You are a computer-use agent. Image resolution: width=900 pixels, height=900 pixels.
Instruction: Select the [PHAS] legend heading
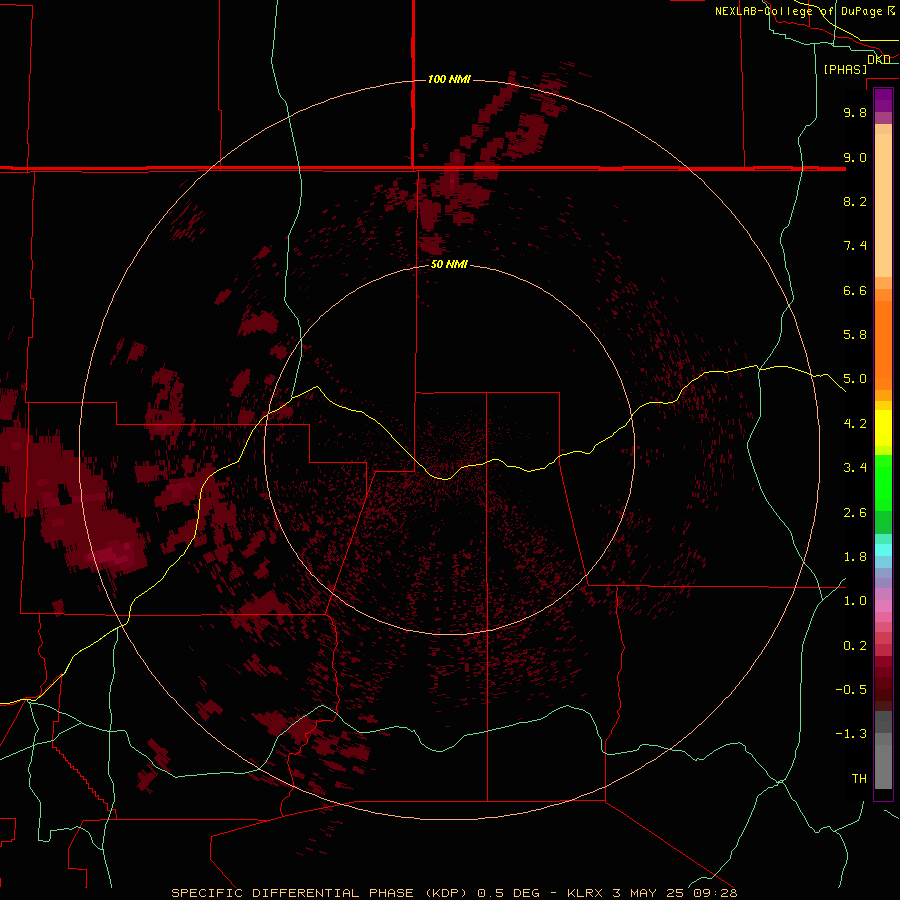point(845,69)
